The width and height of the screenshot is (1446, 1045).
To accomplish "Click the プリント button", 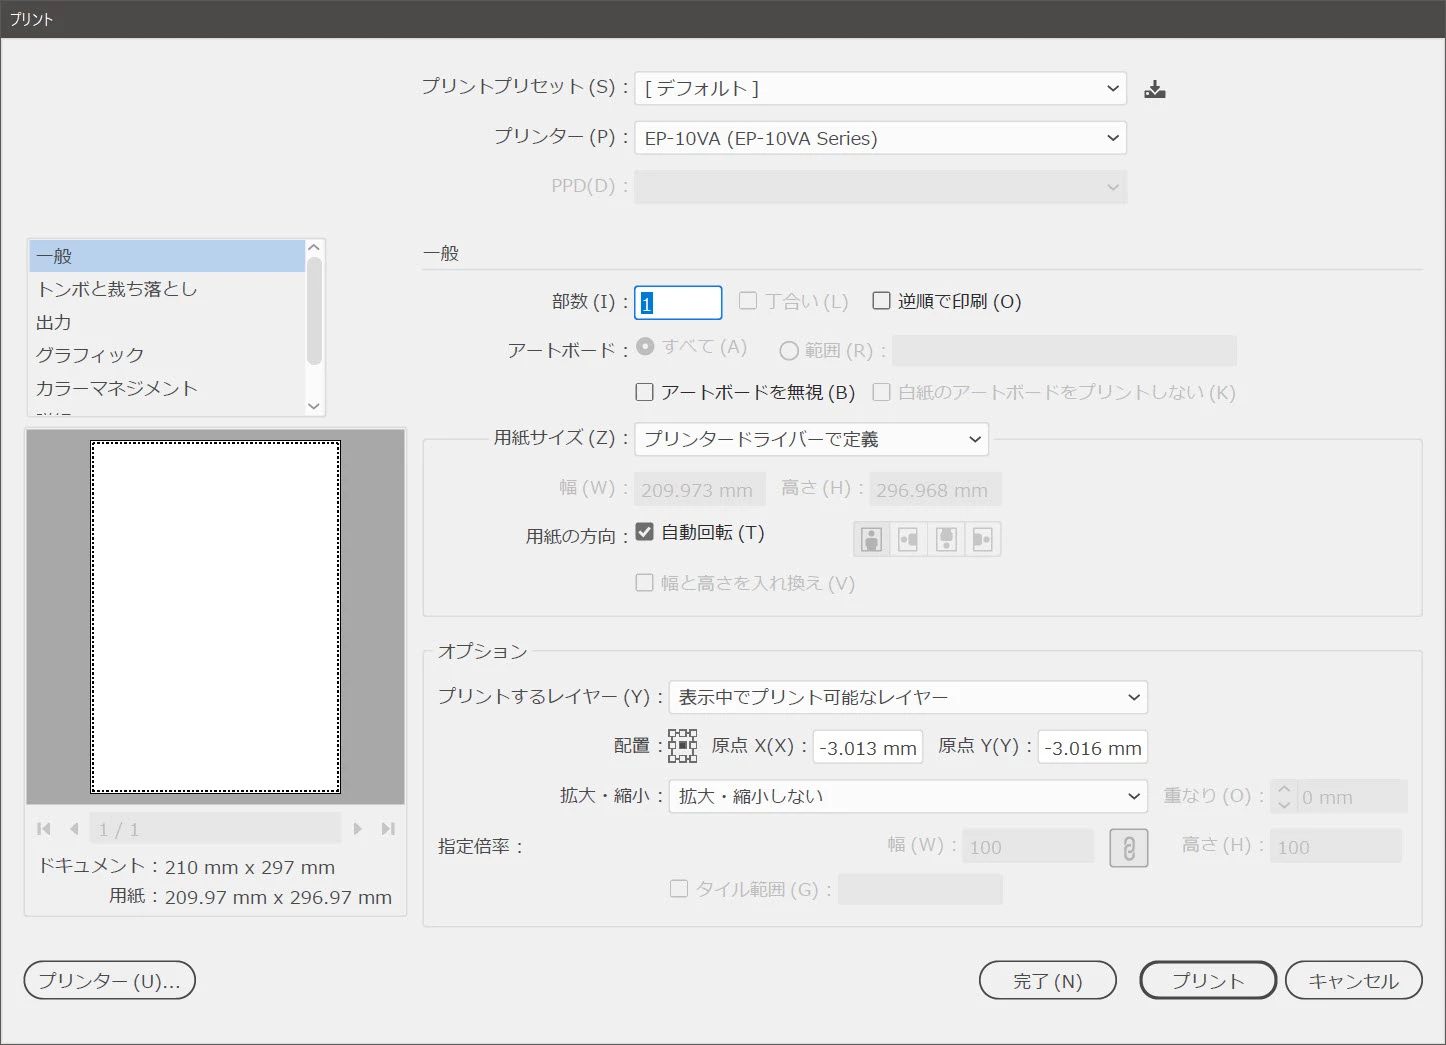I will pos(1208,980).
